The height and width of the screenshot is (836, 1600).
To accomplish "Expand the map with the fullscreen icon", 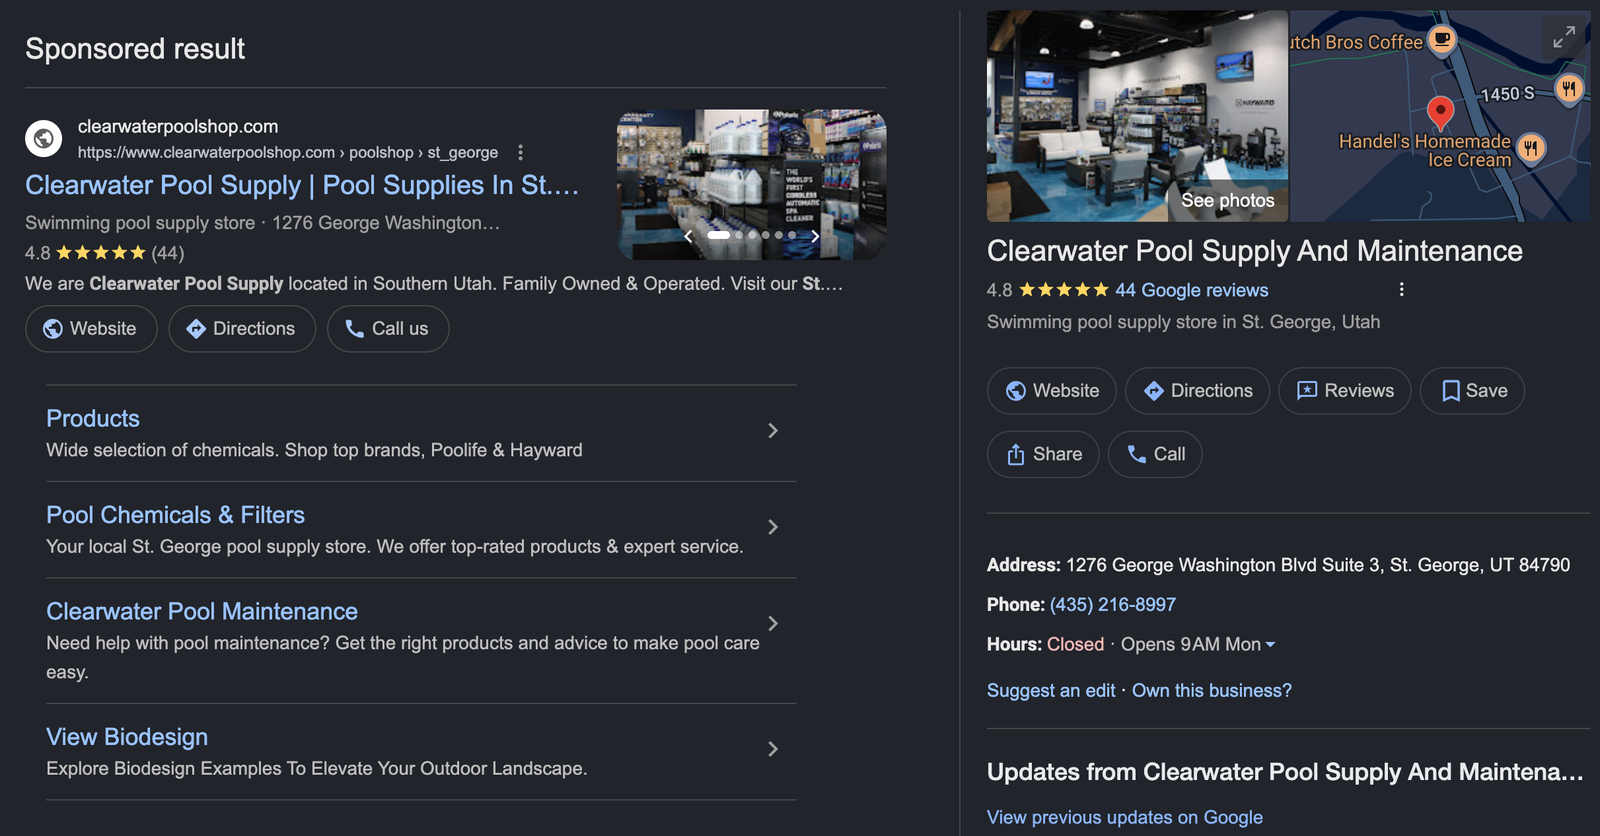I will point(1564,37).
